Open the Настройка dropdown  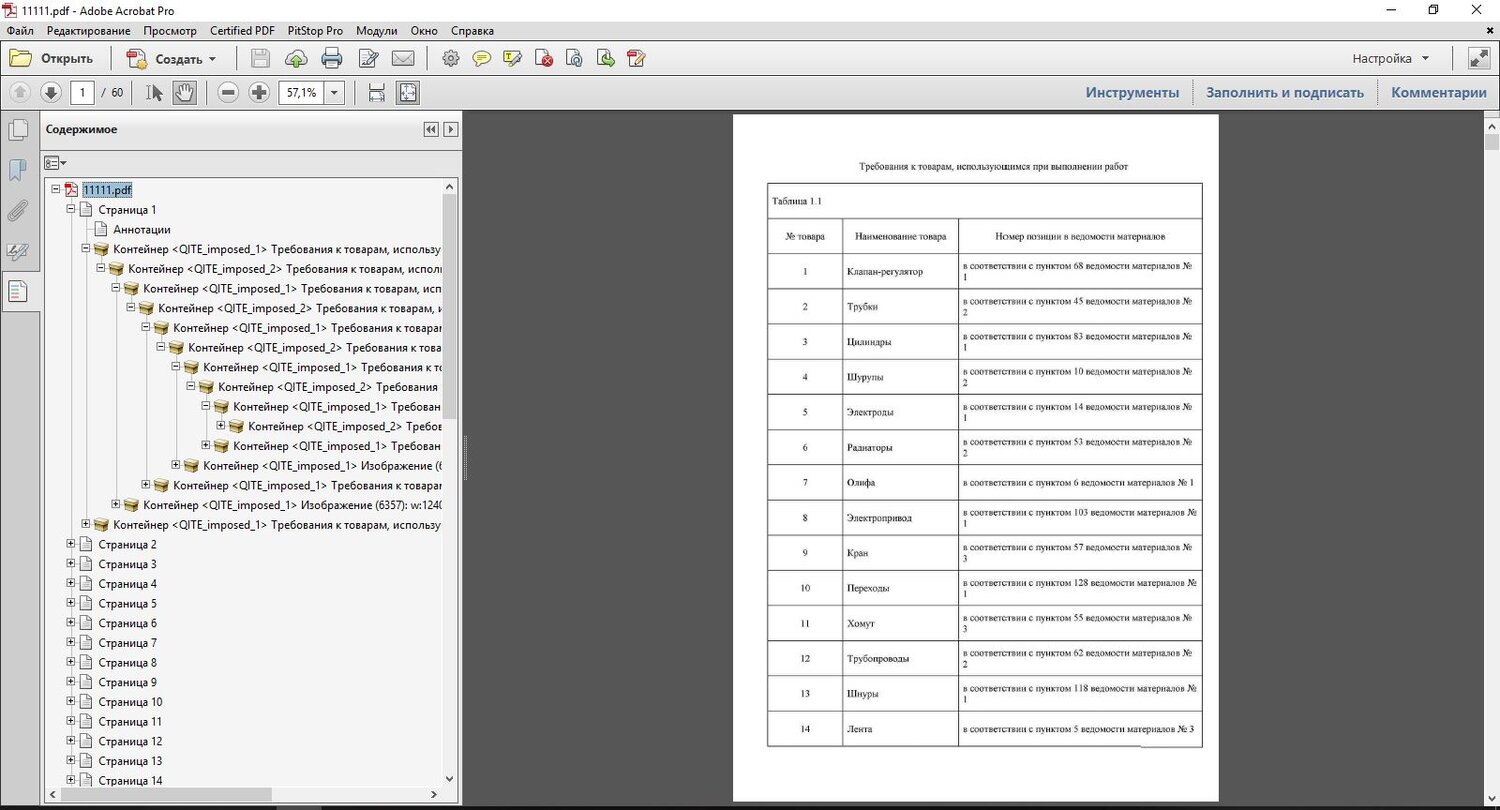(1391, 58)
